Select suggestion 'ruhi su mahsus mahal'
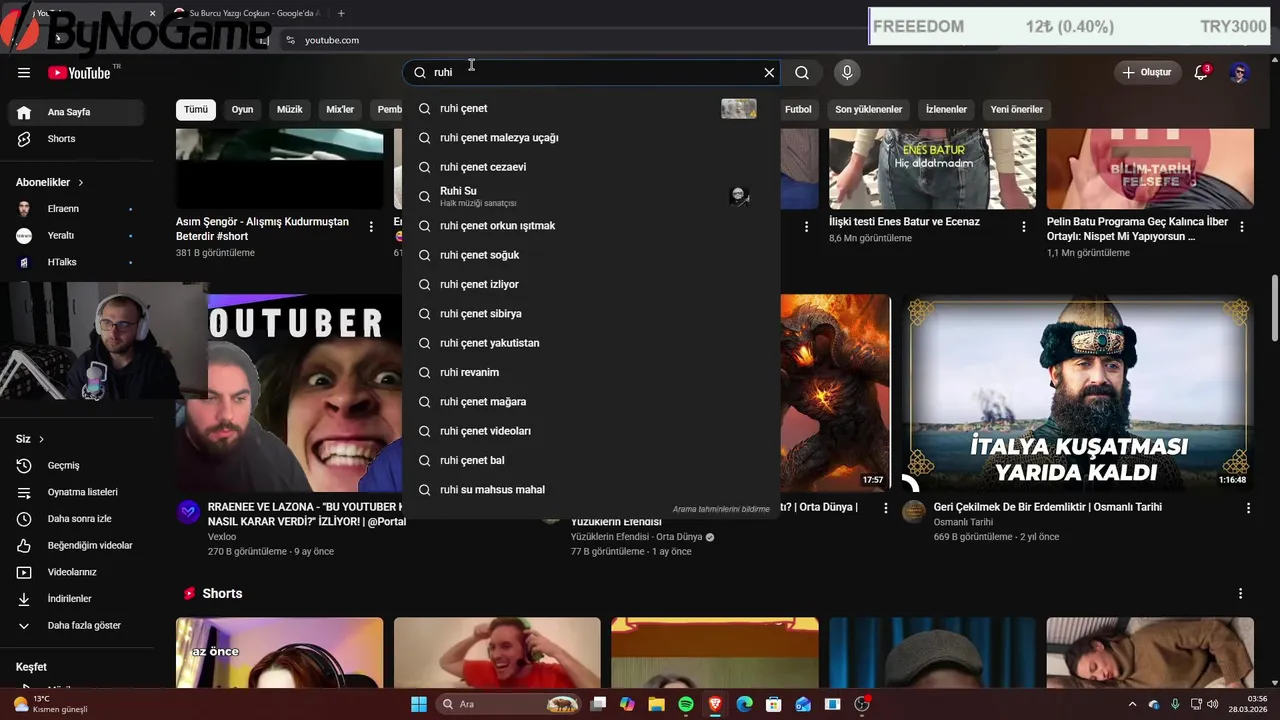This screenshot has height=720, width=1280. pos(590,489)
